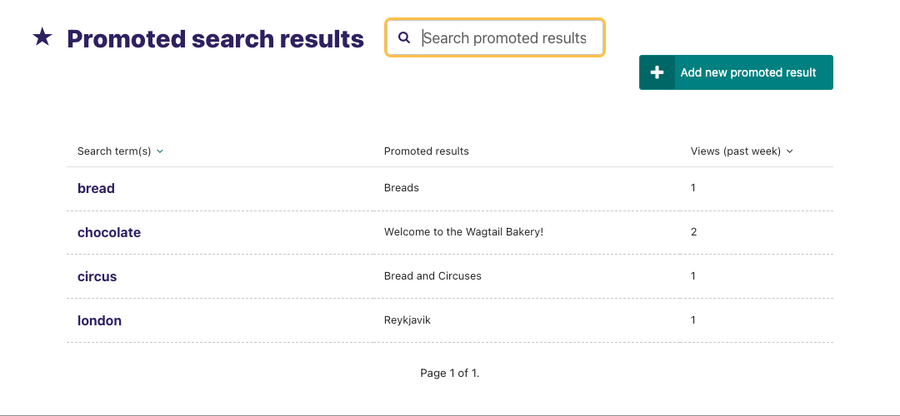900x416 pixels.
Task: Open the london search term entry
Action: (x=99, y=321)
